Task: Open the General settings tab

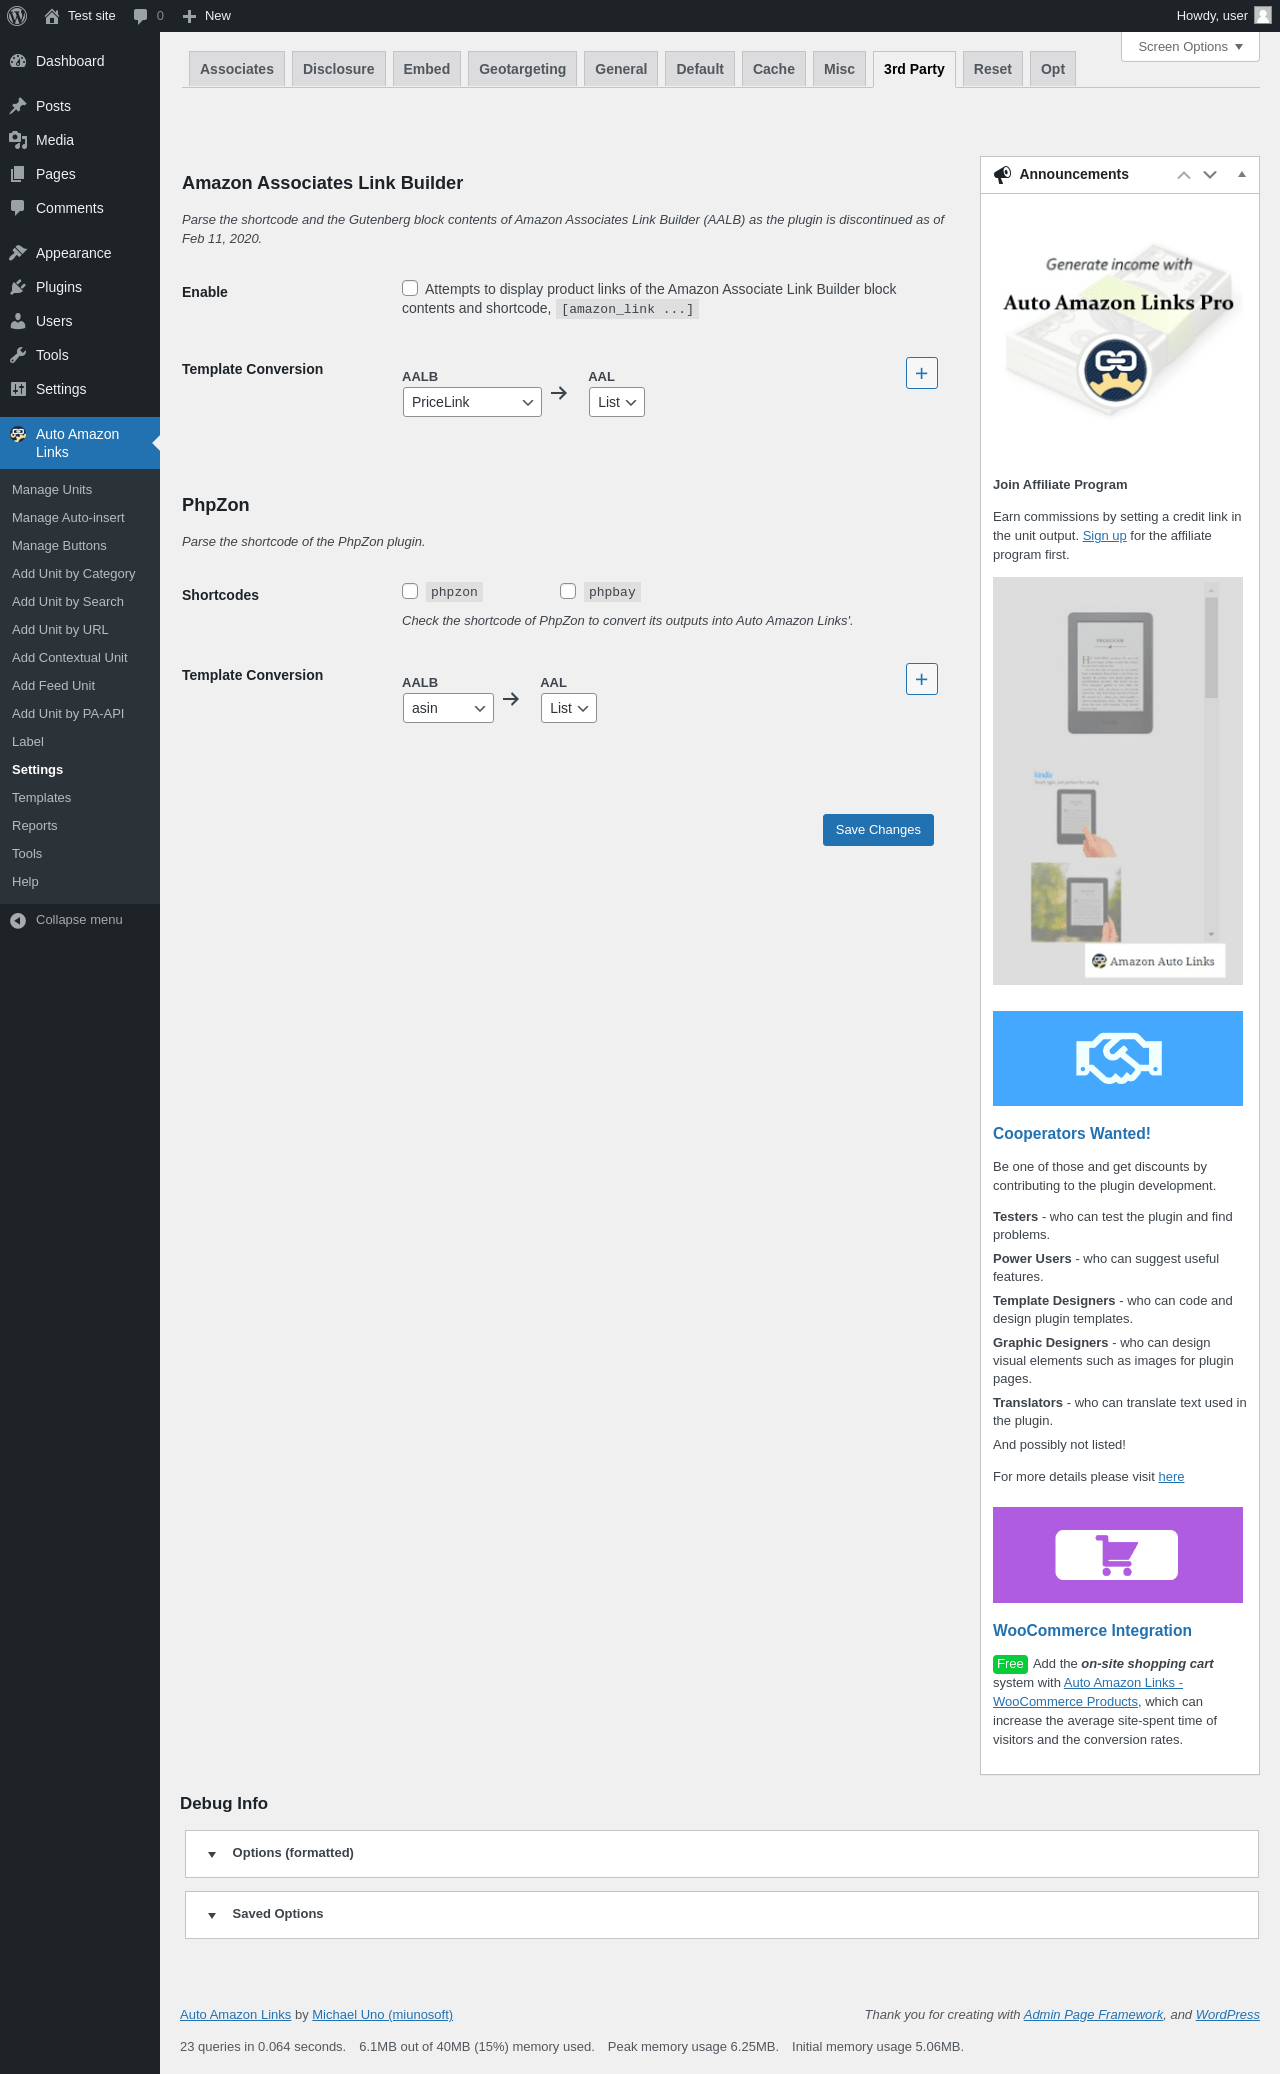Action: pyautogui.click(x=621, y=69)
